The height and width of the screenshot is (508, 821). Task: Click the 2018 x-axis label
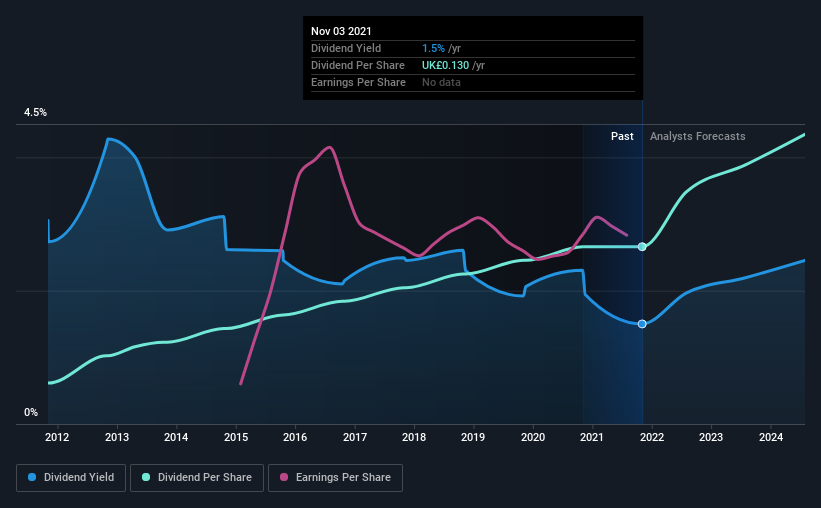click(x=414, y=437)
